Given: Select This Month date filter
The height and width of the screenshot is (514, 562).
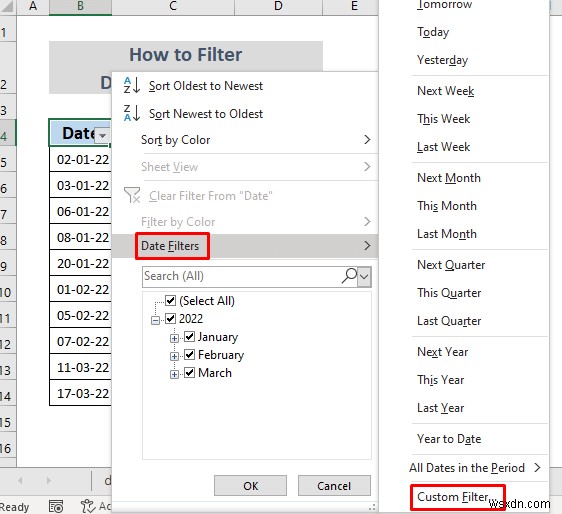Looking at the screenshot, I should 447,206.
